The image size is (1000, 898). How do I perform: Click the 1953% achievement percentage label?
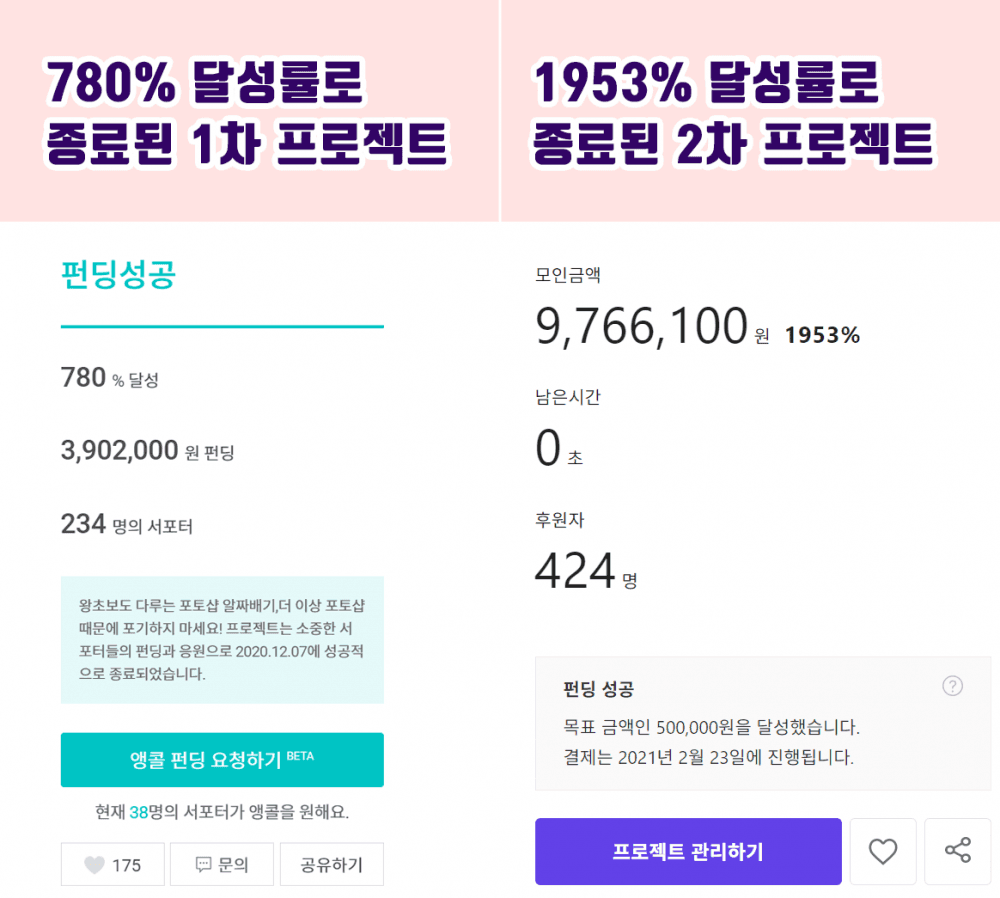click(x=824, y=335)
